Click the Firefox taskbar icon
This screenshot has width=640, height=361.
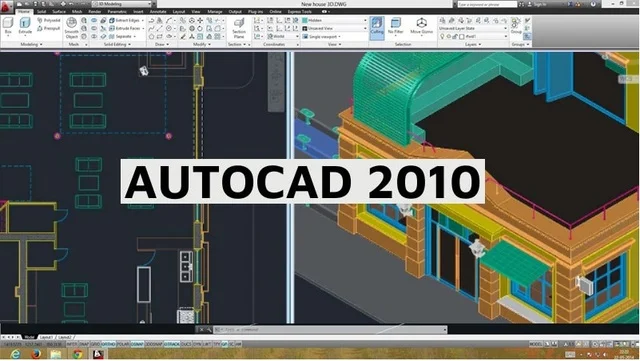(x=36, y=354)
